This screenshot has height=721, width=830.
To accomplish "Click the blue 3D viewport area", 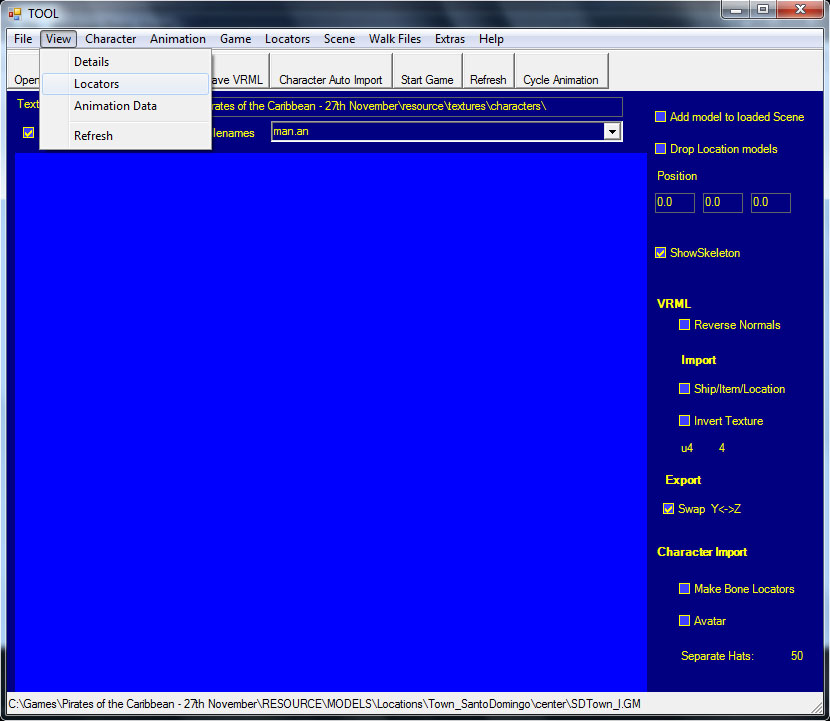I will point(331,422).
